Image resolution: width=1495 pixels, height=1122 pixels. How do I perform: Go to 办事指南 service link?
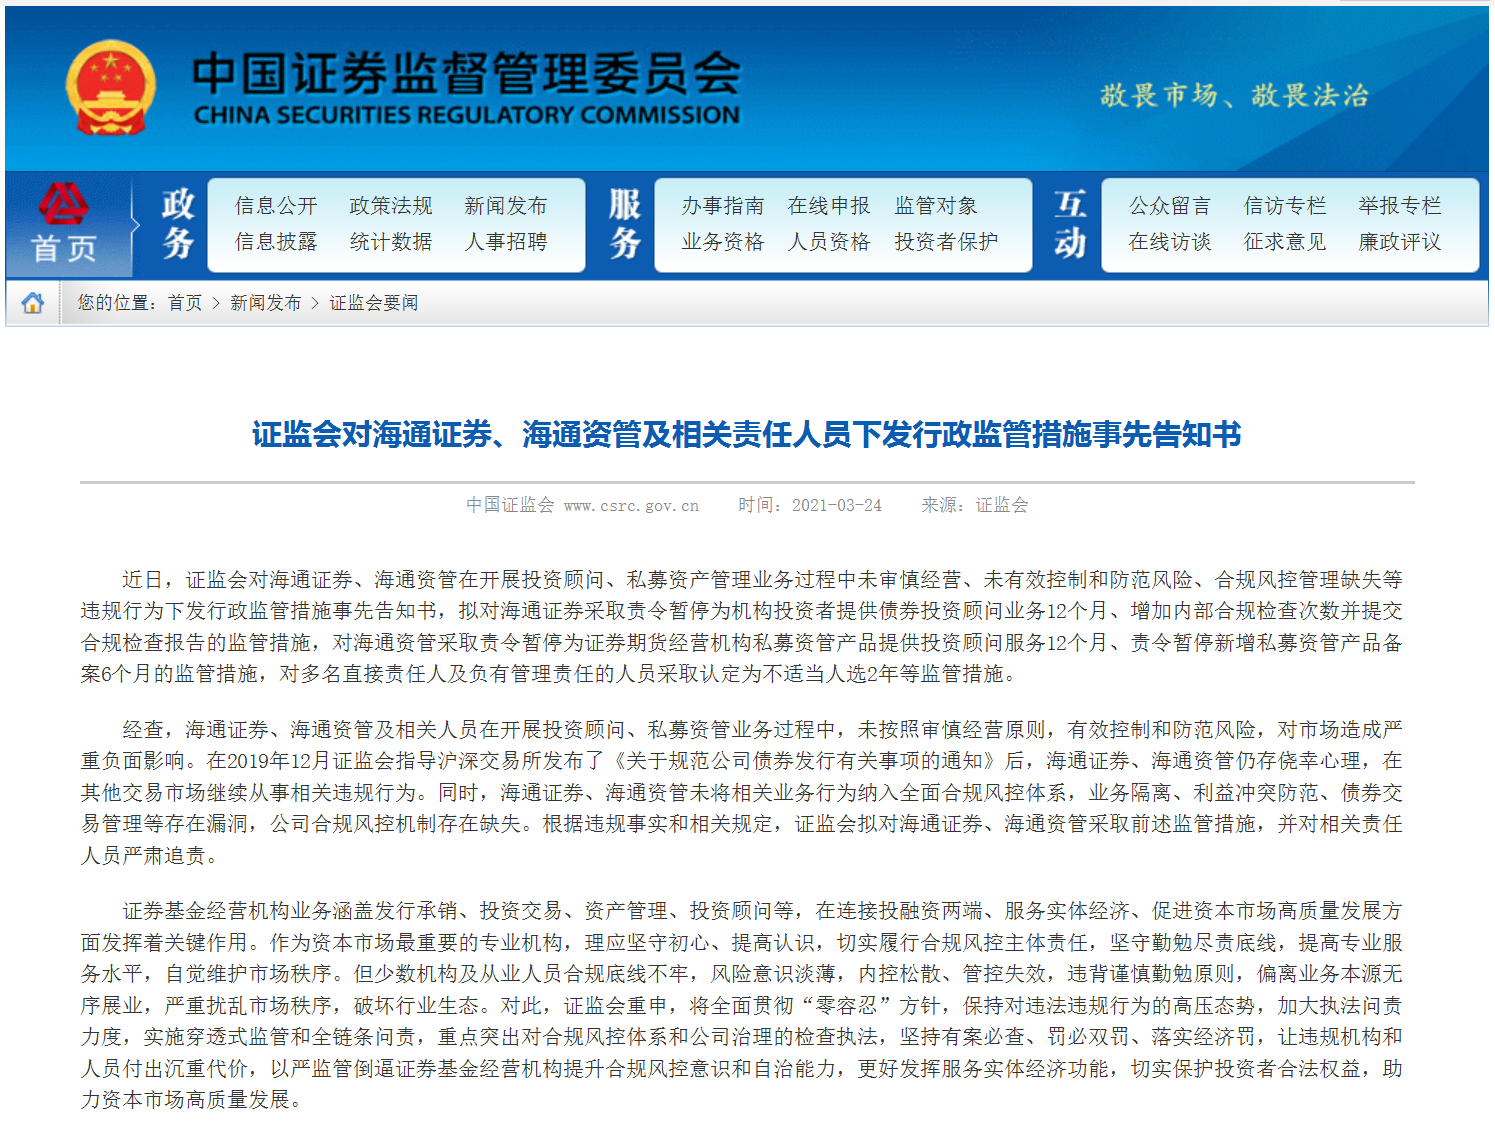point(723,206)
